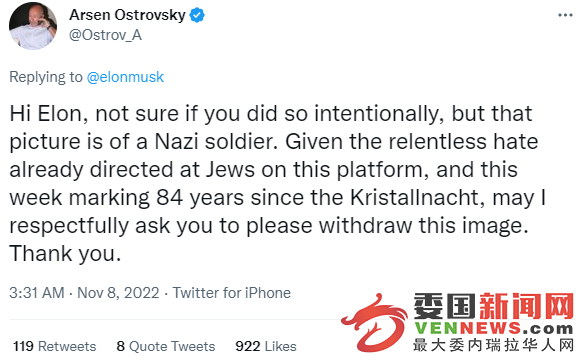The image size is (581, 360).
Task: Open the three-dot more options menu
Action: (x=565, y=16)
